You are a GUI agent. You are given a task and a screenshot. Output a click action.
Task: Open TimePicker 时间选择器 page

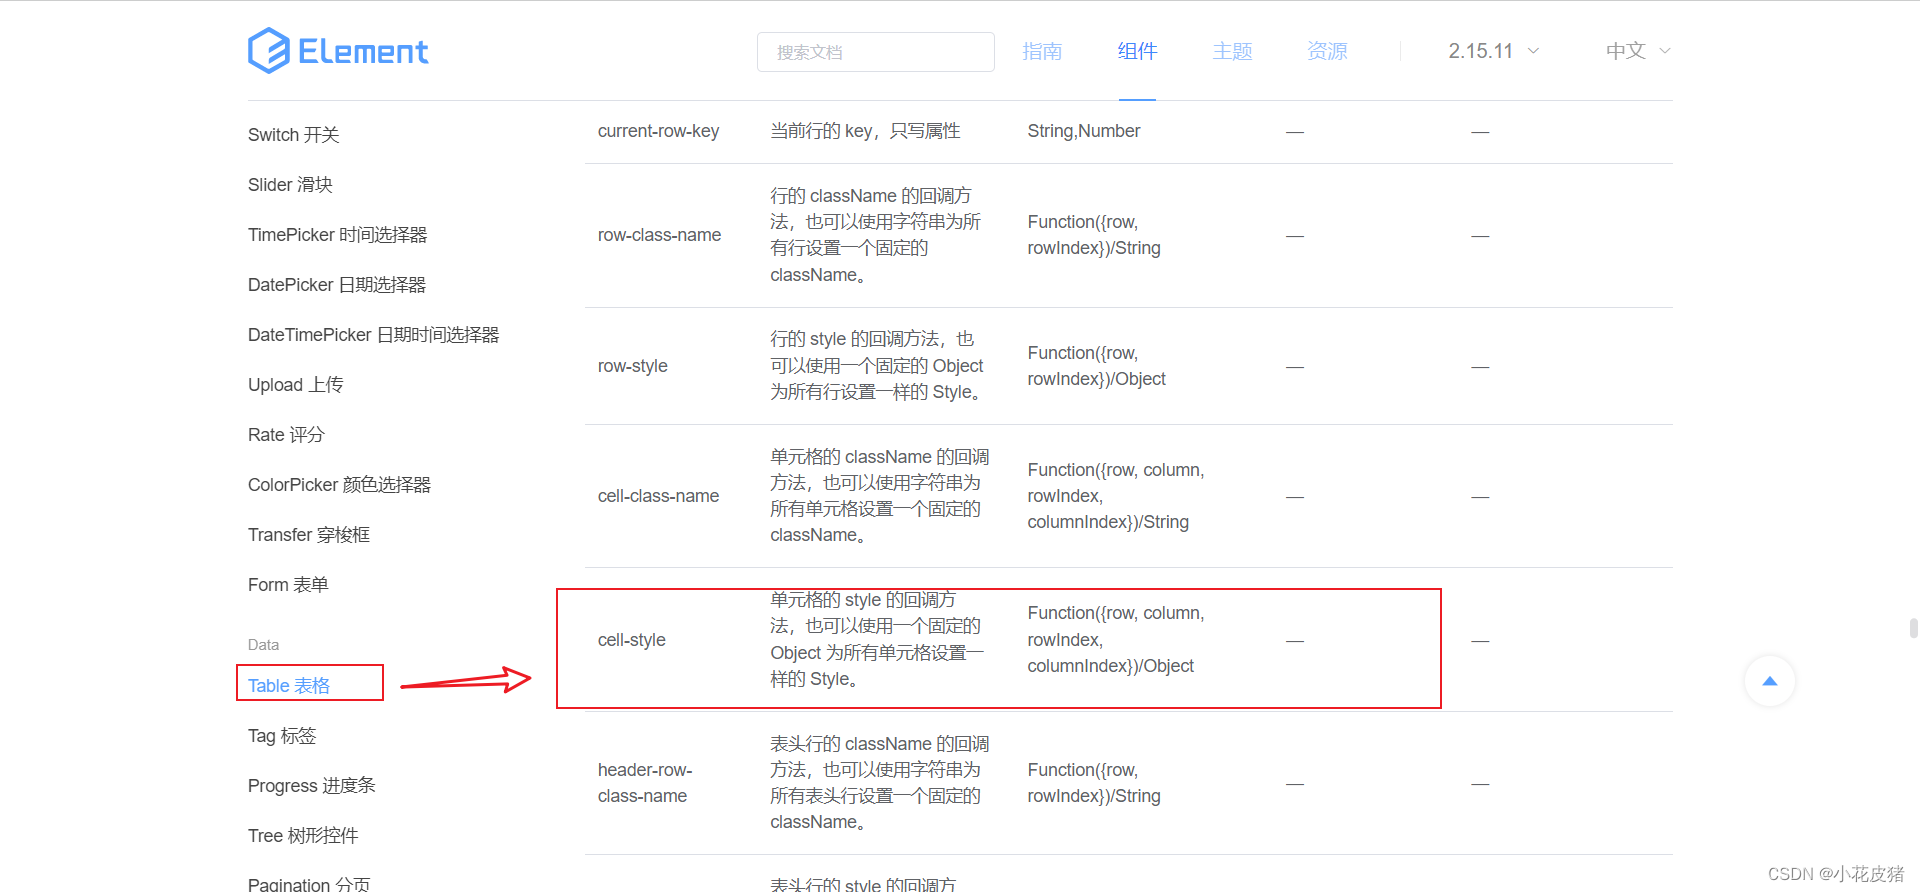click(338, 235)
